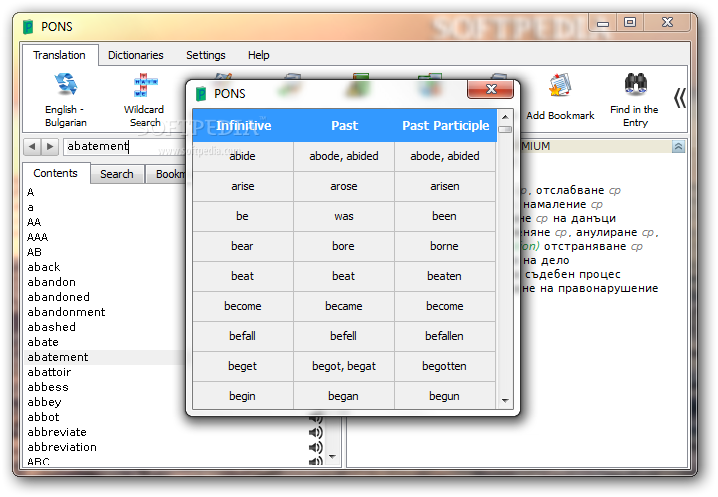Image resolution: width=718 pixels, height=497 pixels.
Task: Play pronunciation for abbreviate
Action: click(315, 432)
